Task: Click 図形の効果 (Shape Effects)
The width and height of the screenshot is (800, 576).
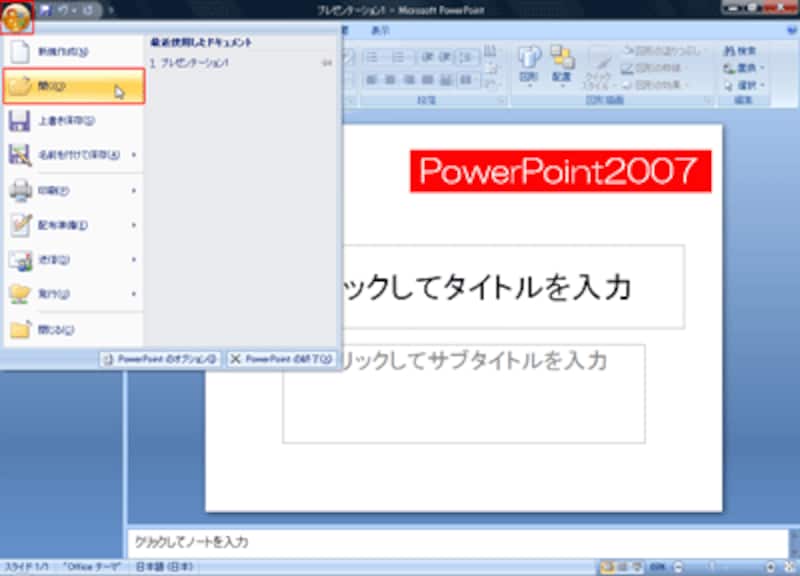Action: [x=655, y=85]
